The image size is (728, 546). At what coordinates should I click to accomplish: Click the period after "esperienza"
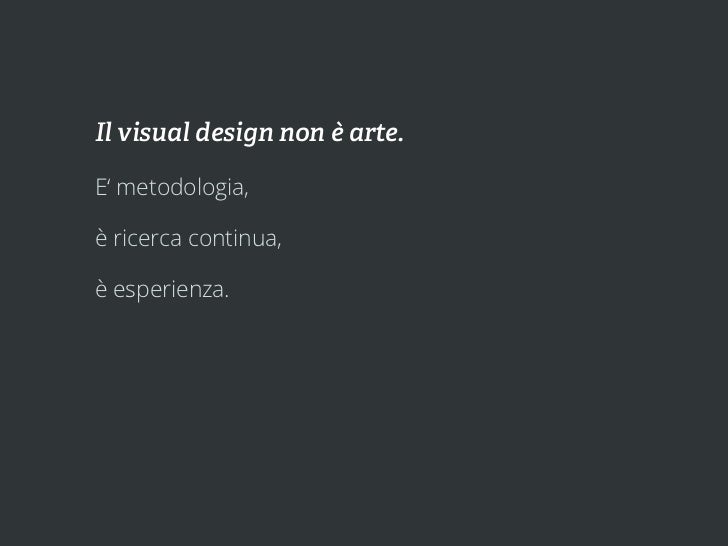click(227, 296)
